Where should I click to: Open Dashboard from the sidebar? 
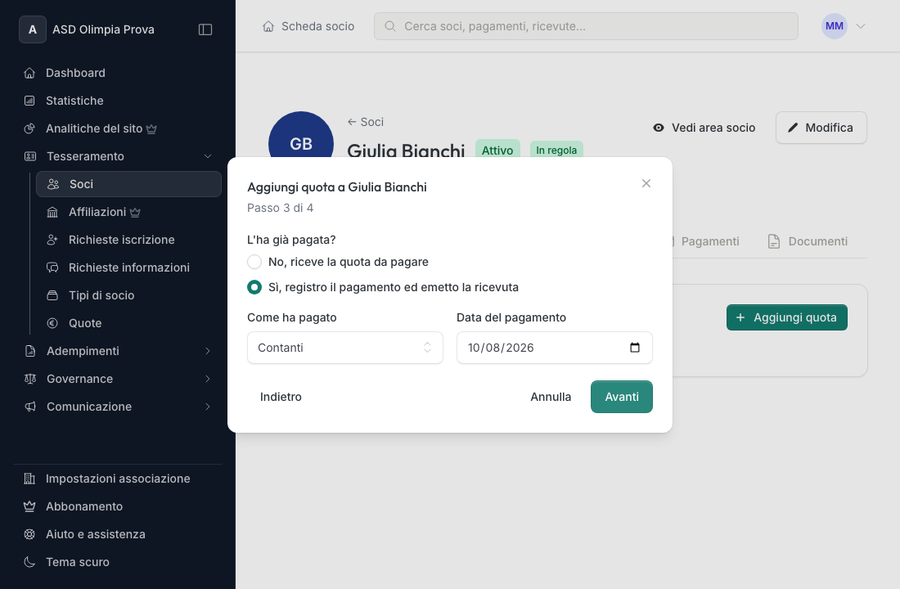pyautogui.click(x=118, y=73)
